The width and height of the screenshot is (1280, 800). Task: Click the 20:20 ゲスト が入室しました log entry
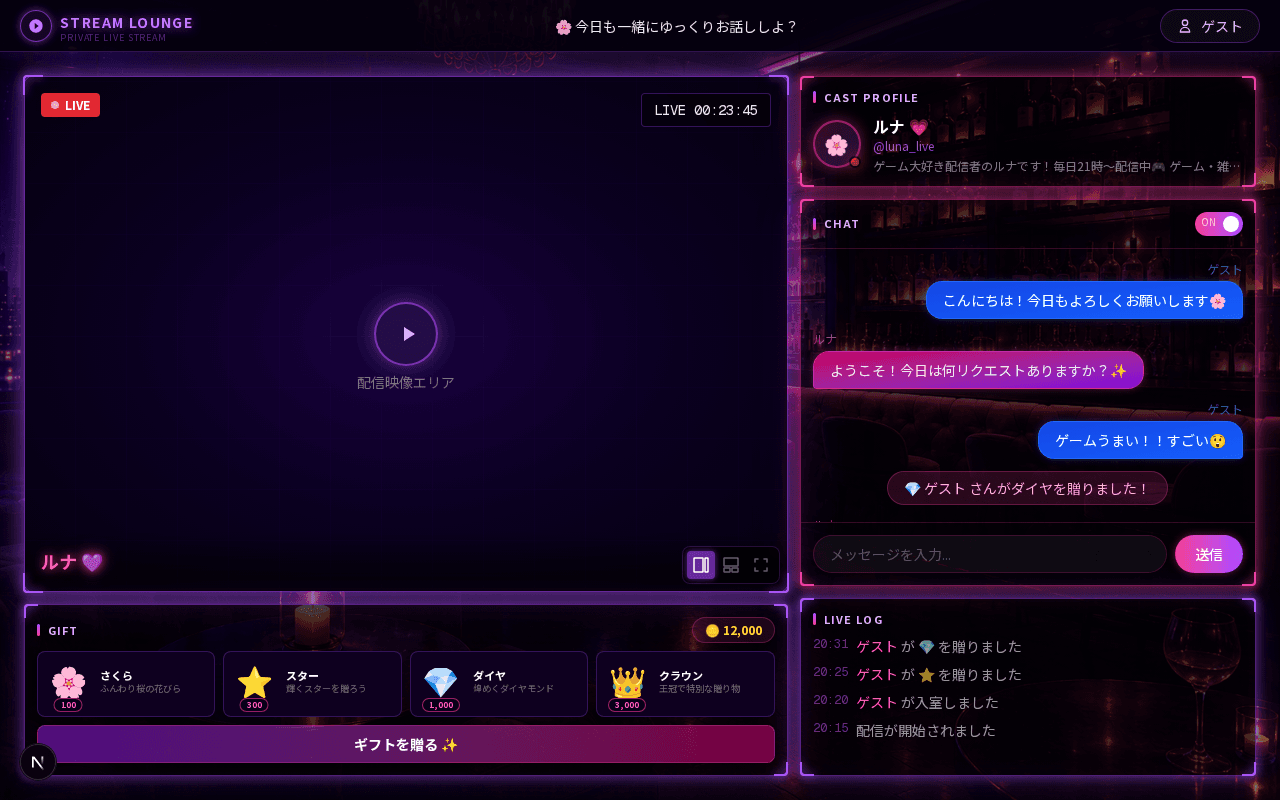click(x=1028, y=702)
